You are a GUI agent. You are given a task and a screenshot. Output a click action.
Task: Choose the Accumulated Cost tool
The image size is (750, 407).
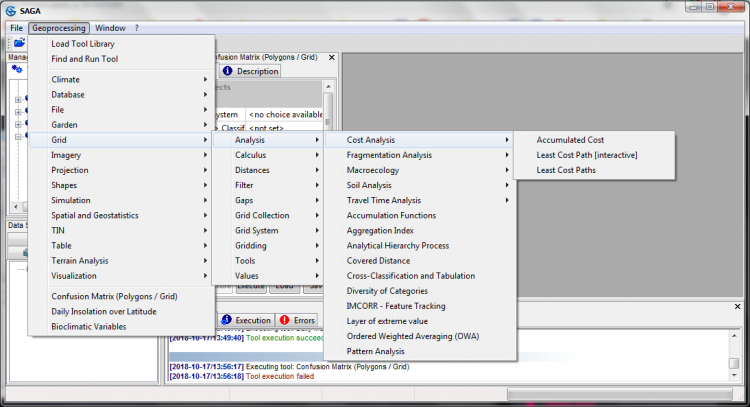(594, 140)
